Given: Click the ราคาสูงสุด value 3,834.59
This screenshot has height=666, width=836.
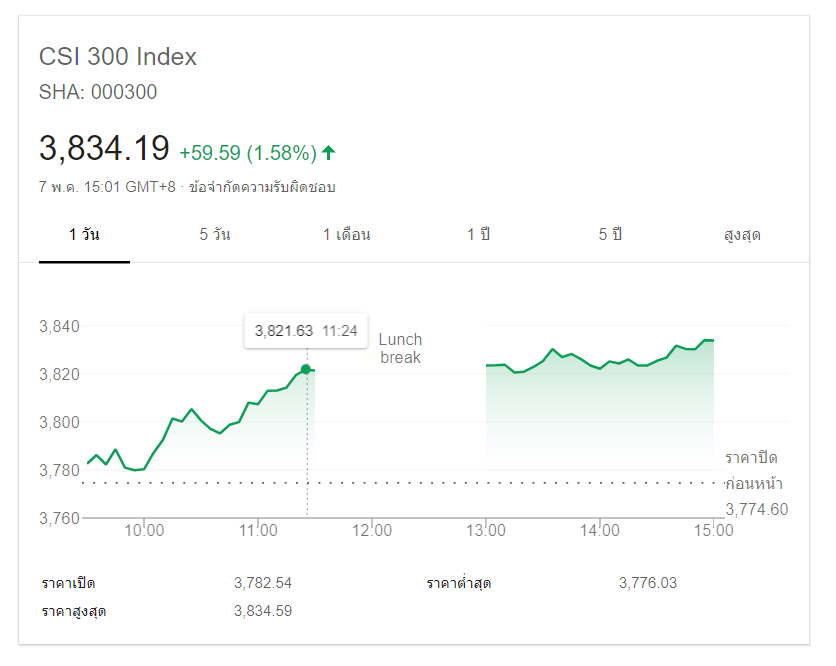Looking at the screenshot, I should pos(263,611).
